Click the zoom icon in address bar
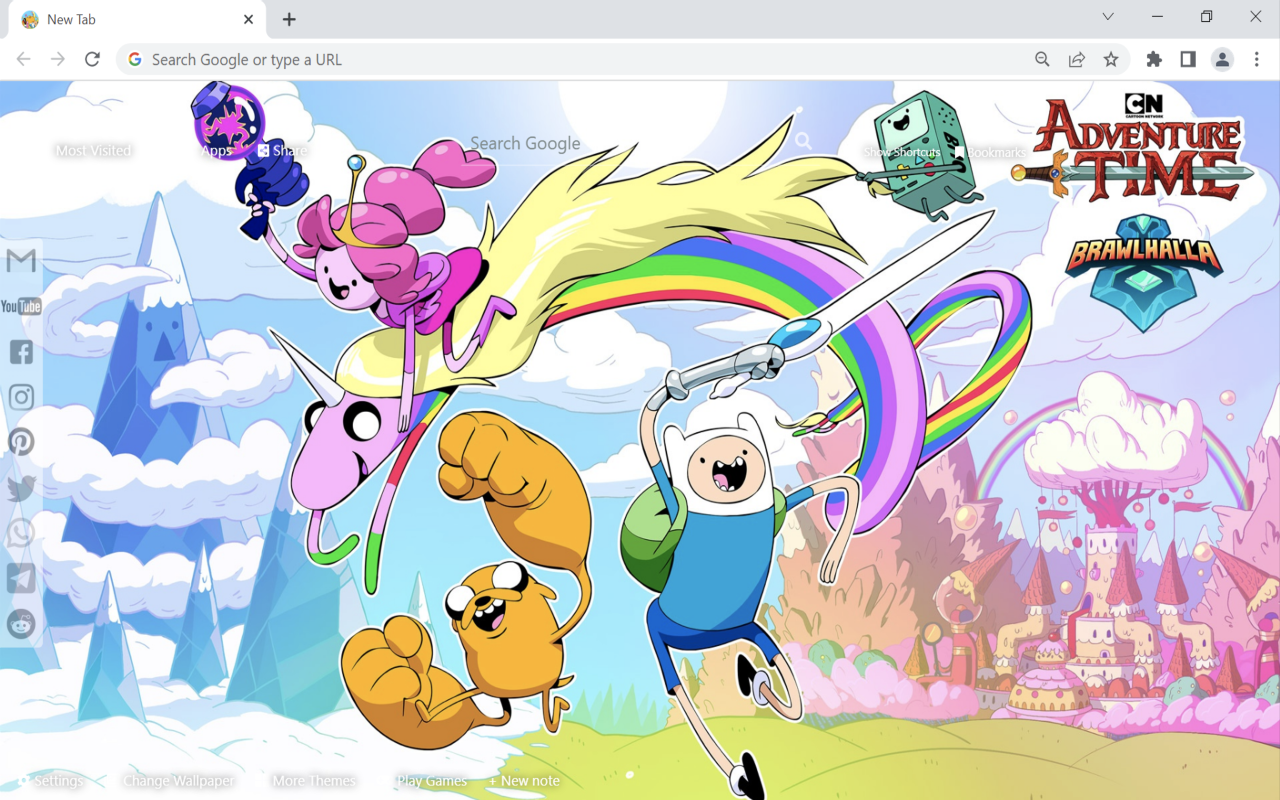 (1042, 60)
